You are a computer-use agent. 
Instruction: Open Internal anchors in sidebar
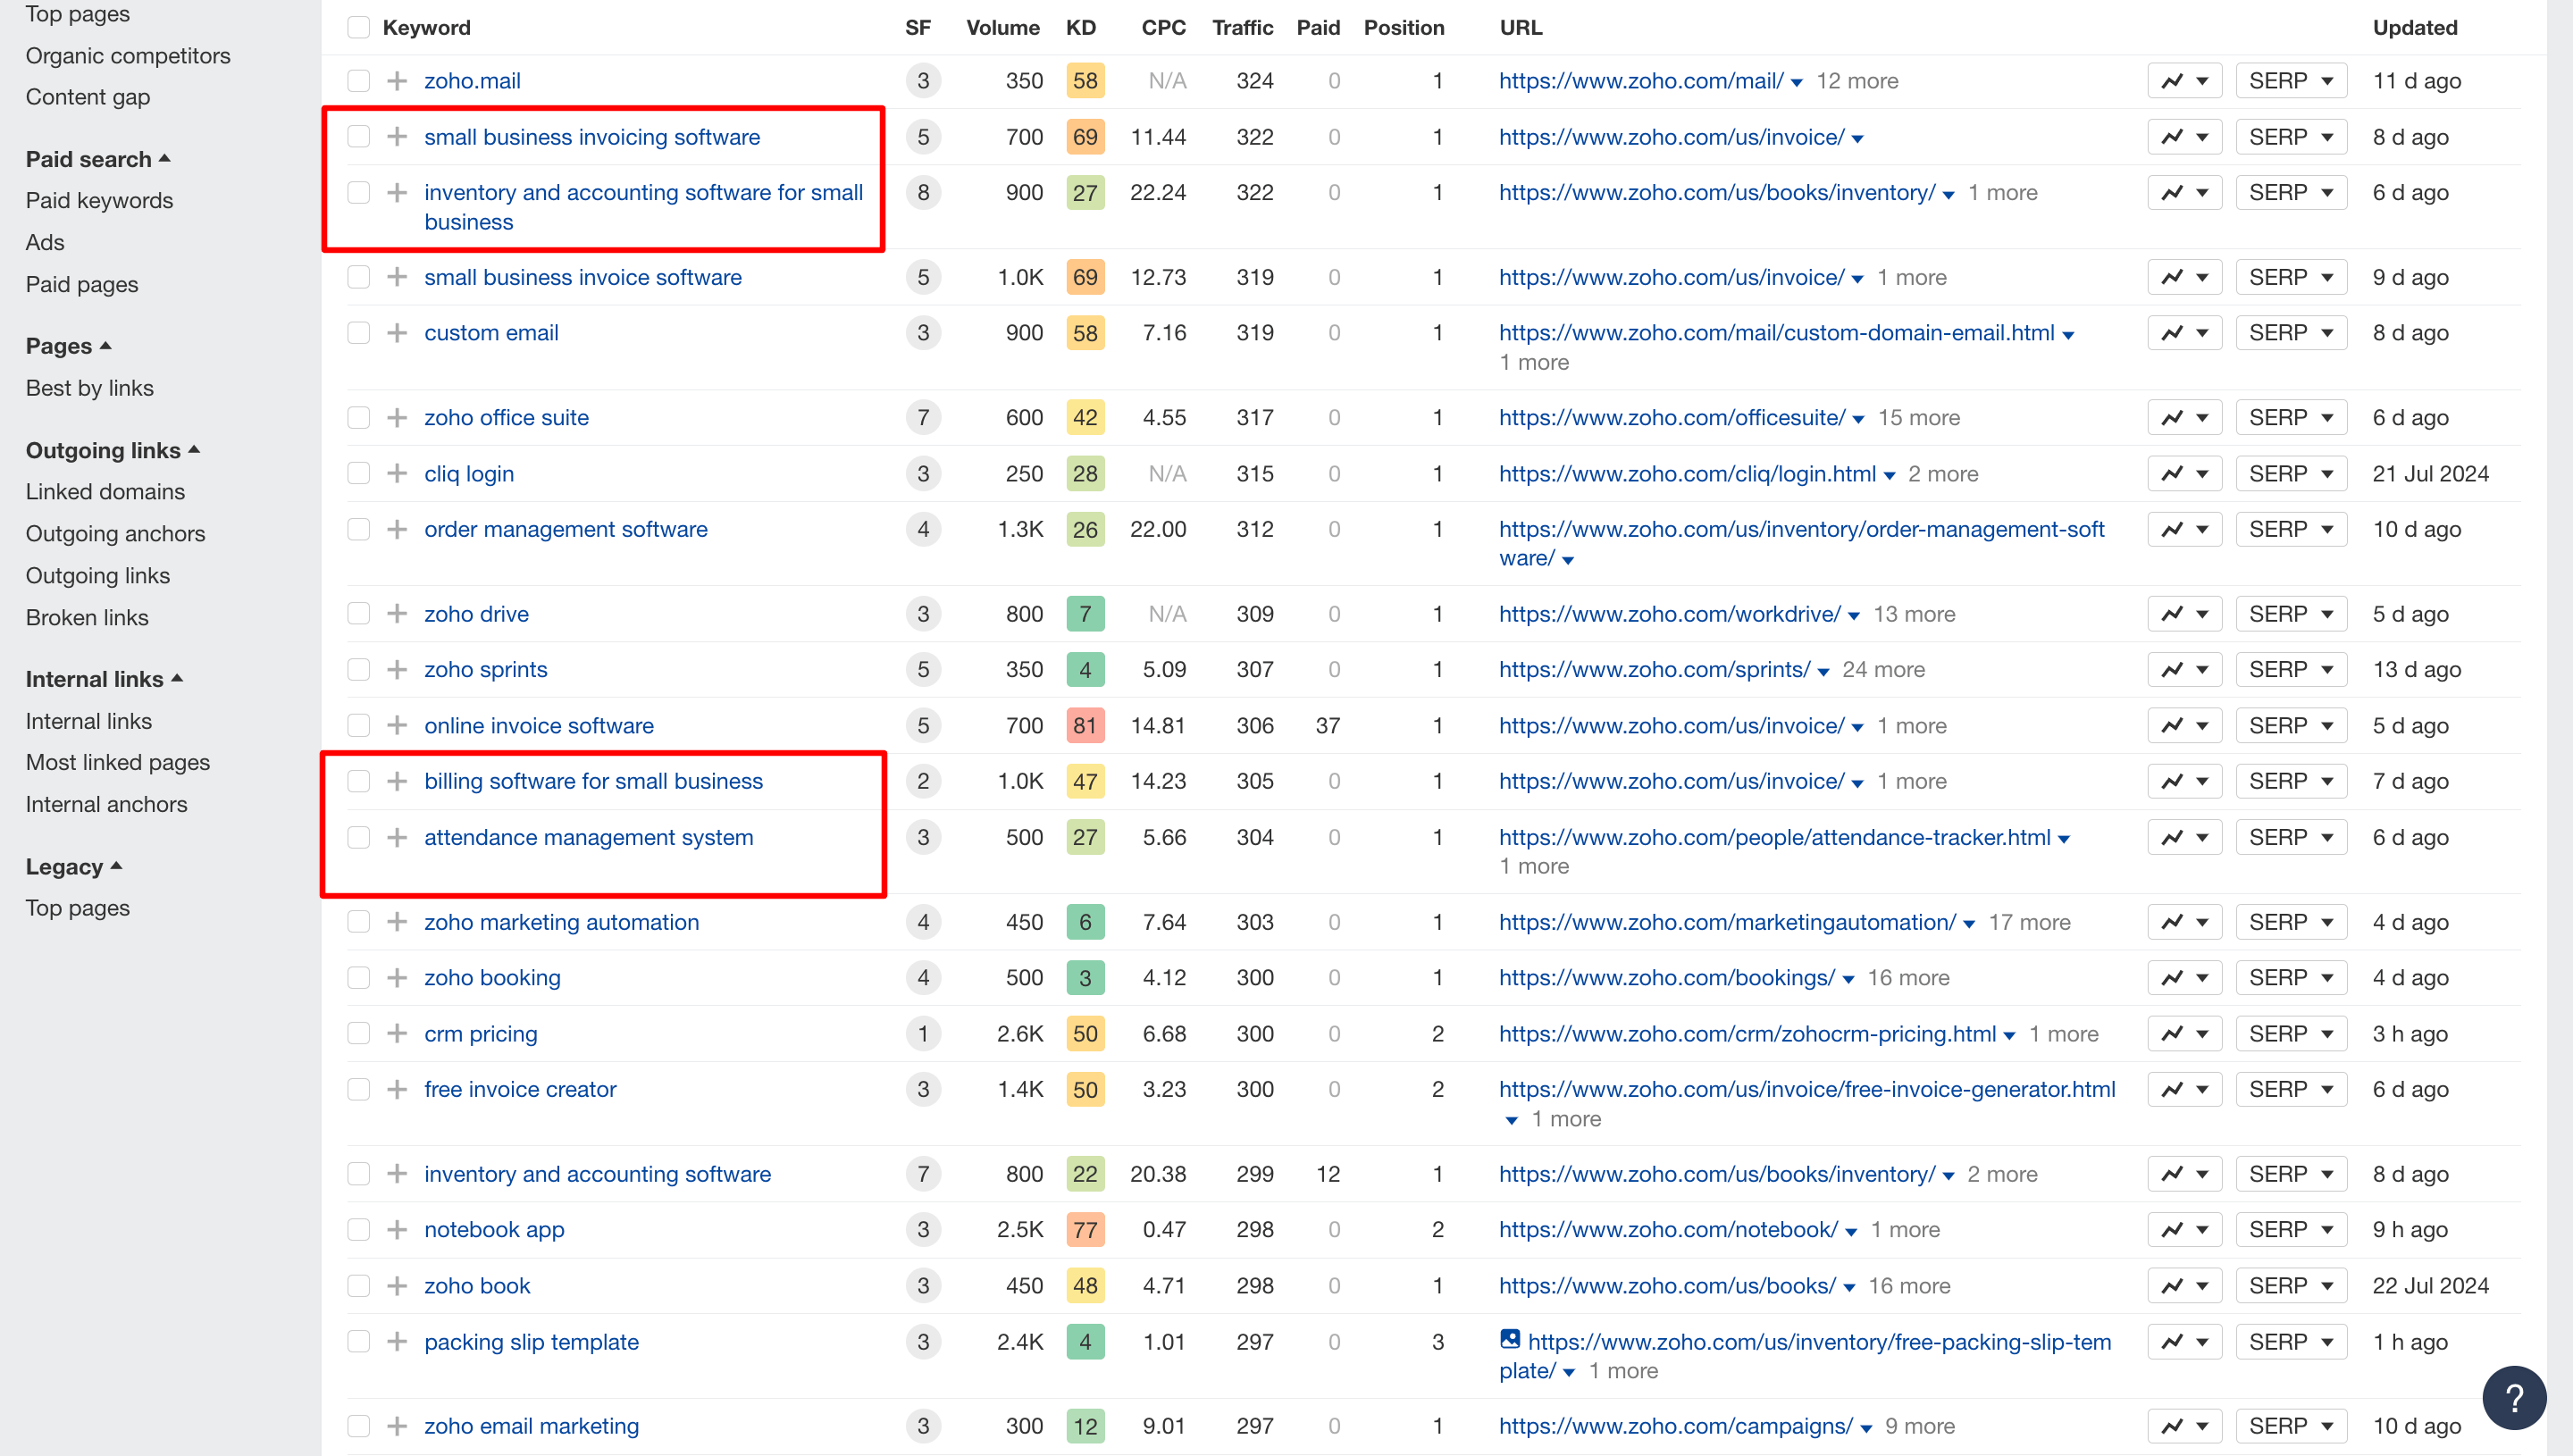[106, 805]
